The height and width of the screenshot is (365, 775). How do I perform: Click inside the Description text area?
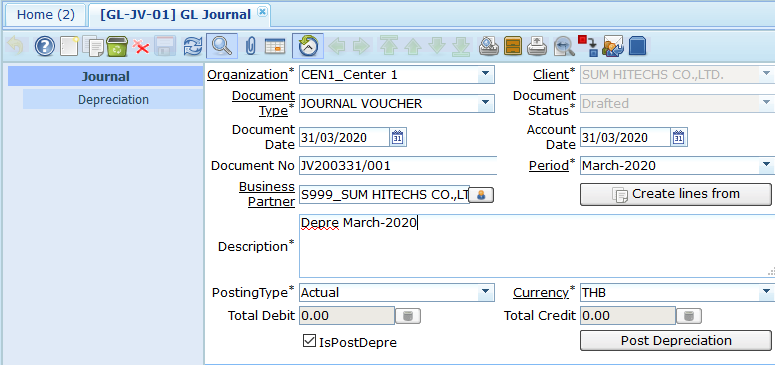pos(537,246)
